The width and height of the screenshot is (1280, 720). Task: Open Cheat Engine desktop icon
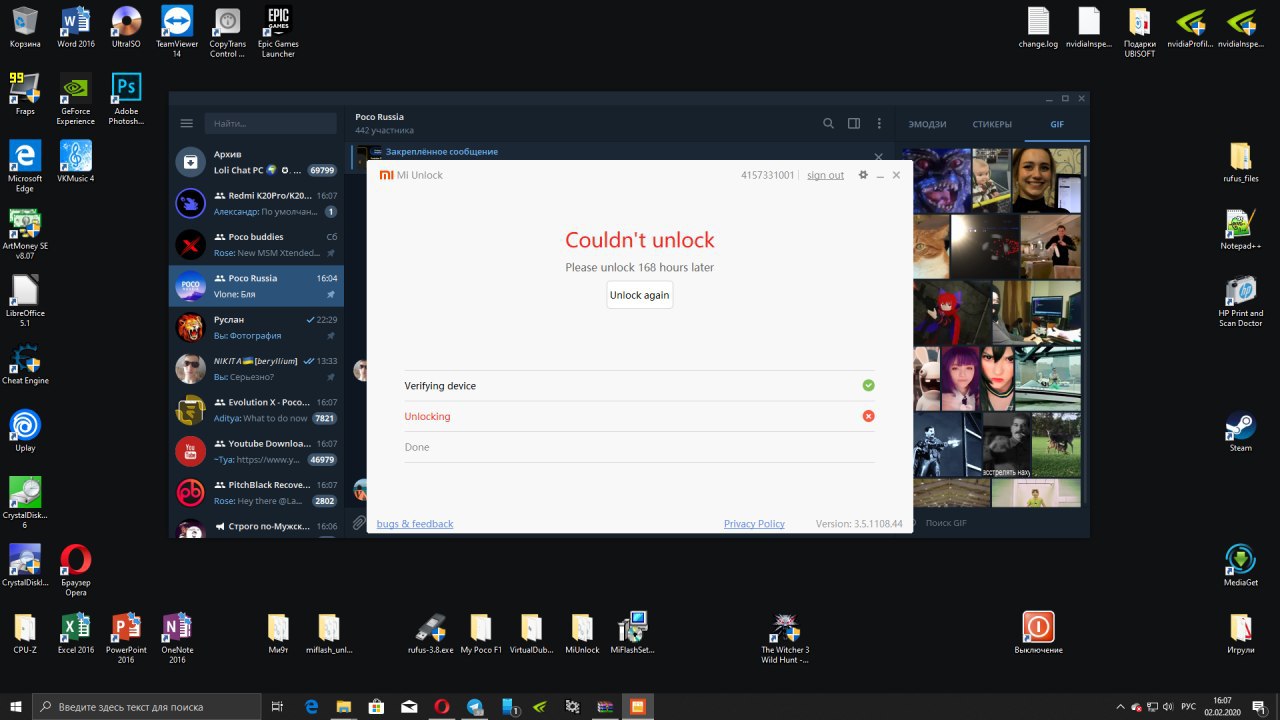[25, 365]
